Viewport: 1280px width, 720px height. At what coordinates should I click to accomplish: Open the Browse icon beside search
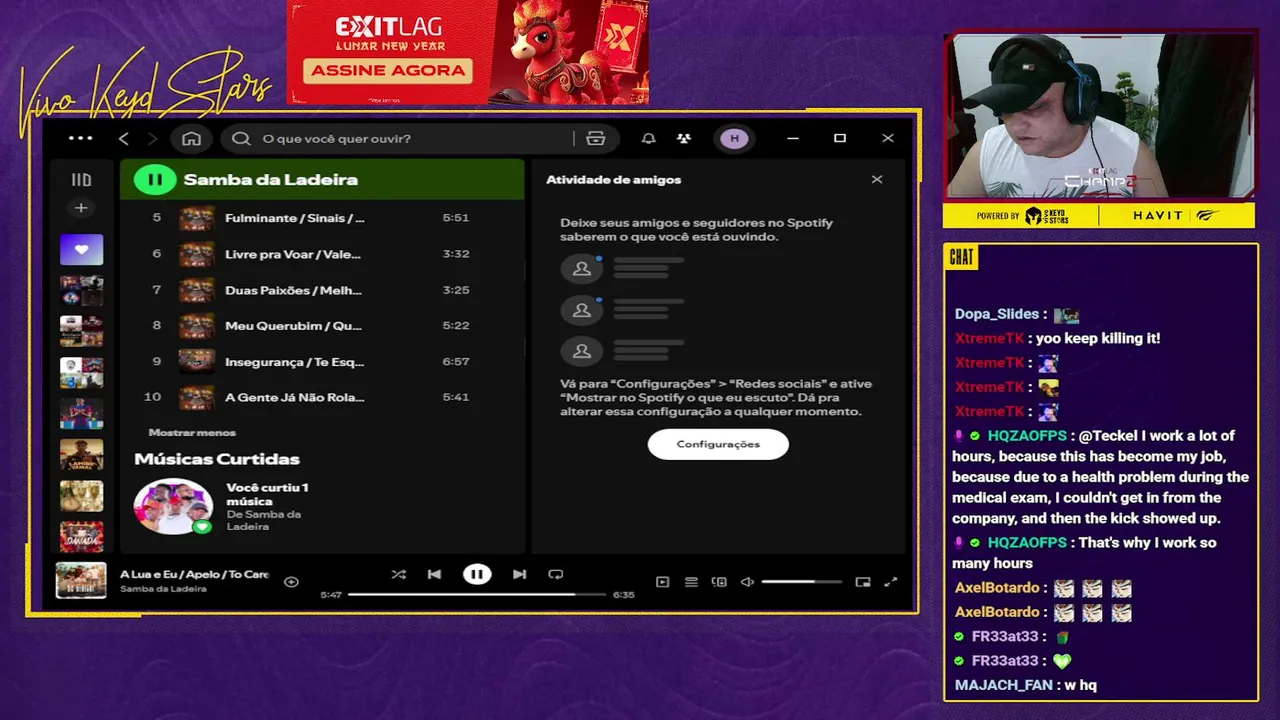[x=596, y=138]
